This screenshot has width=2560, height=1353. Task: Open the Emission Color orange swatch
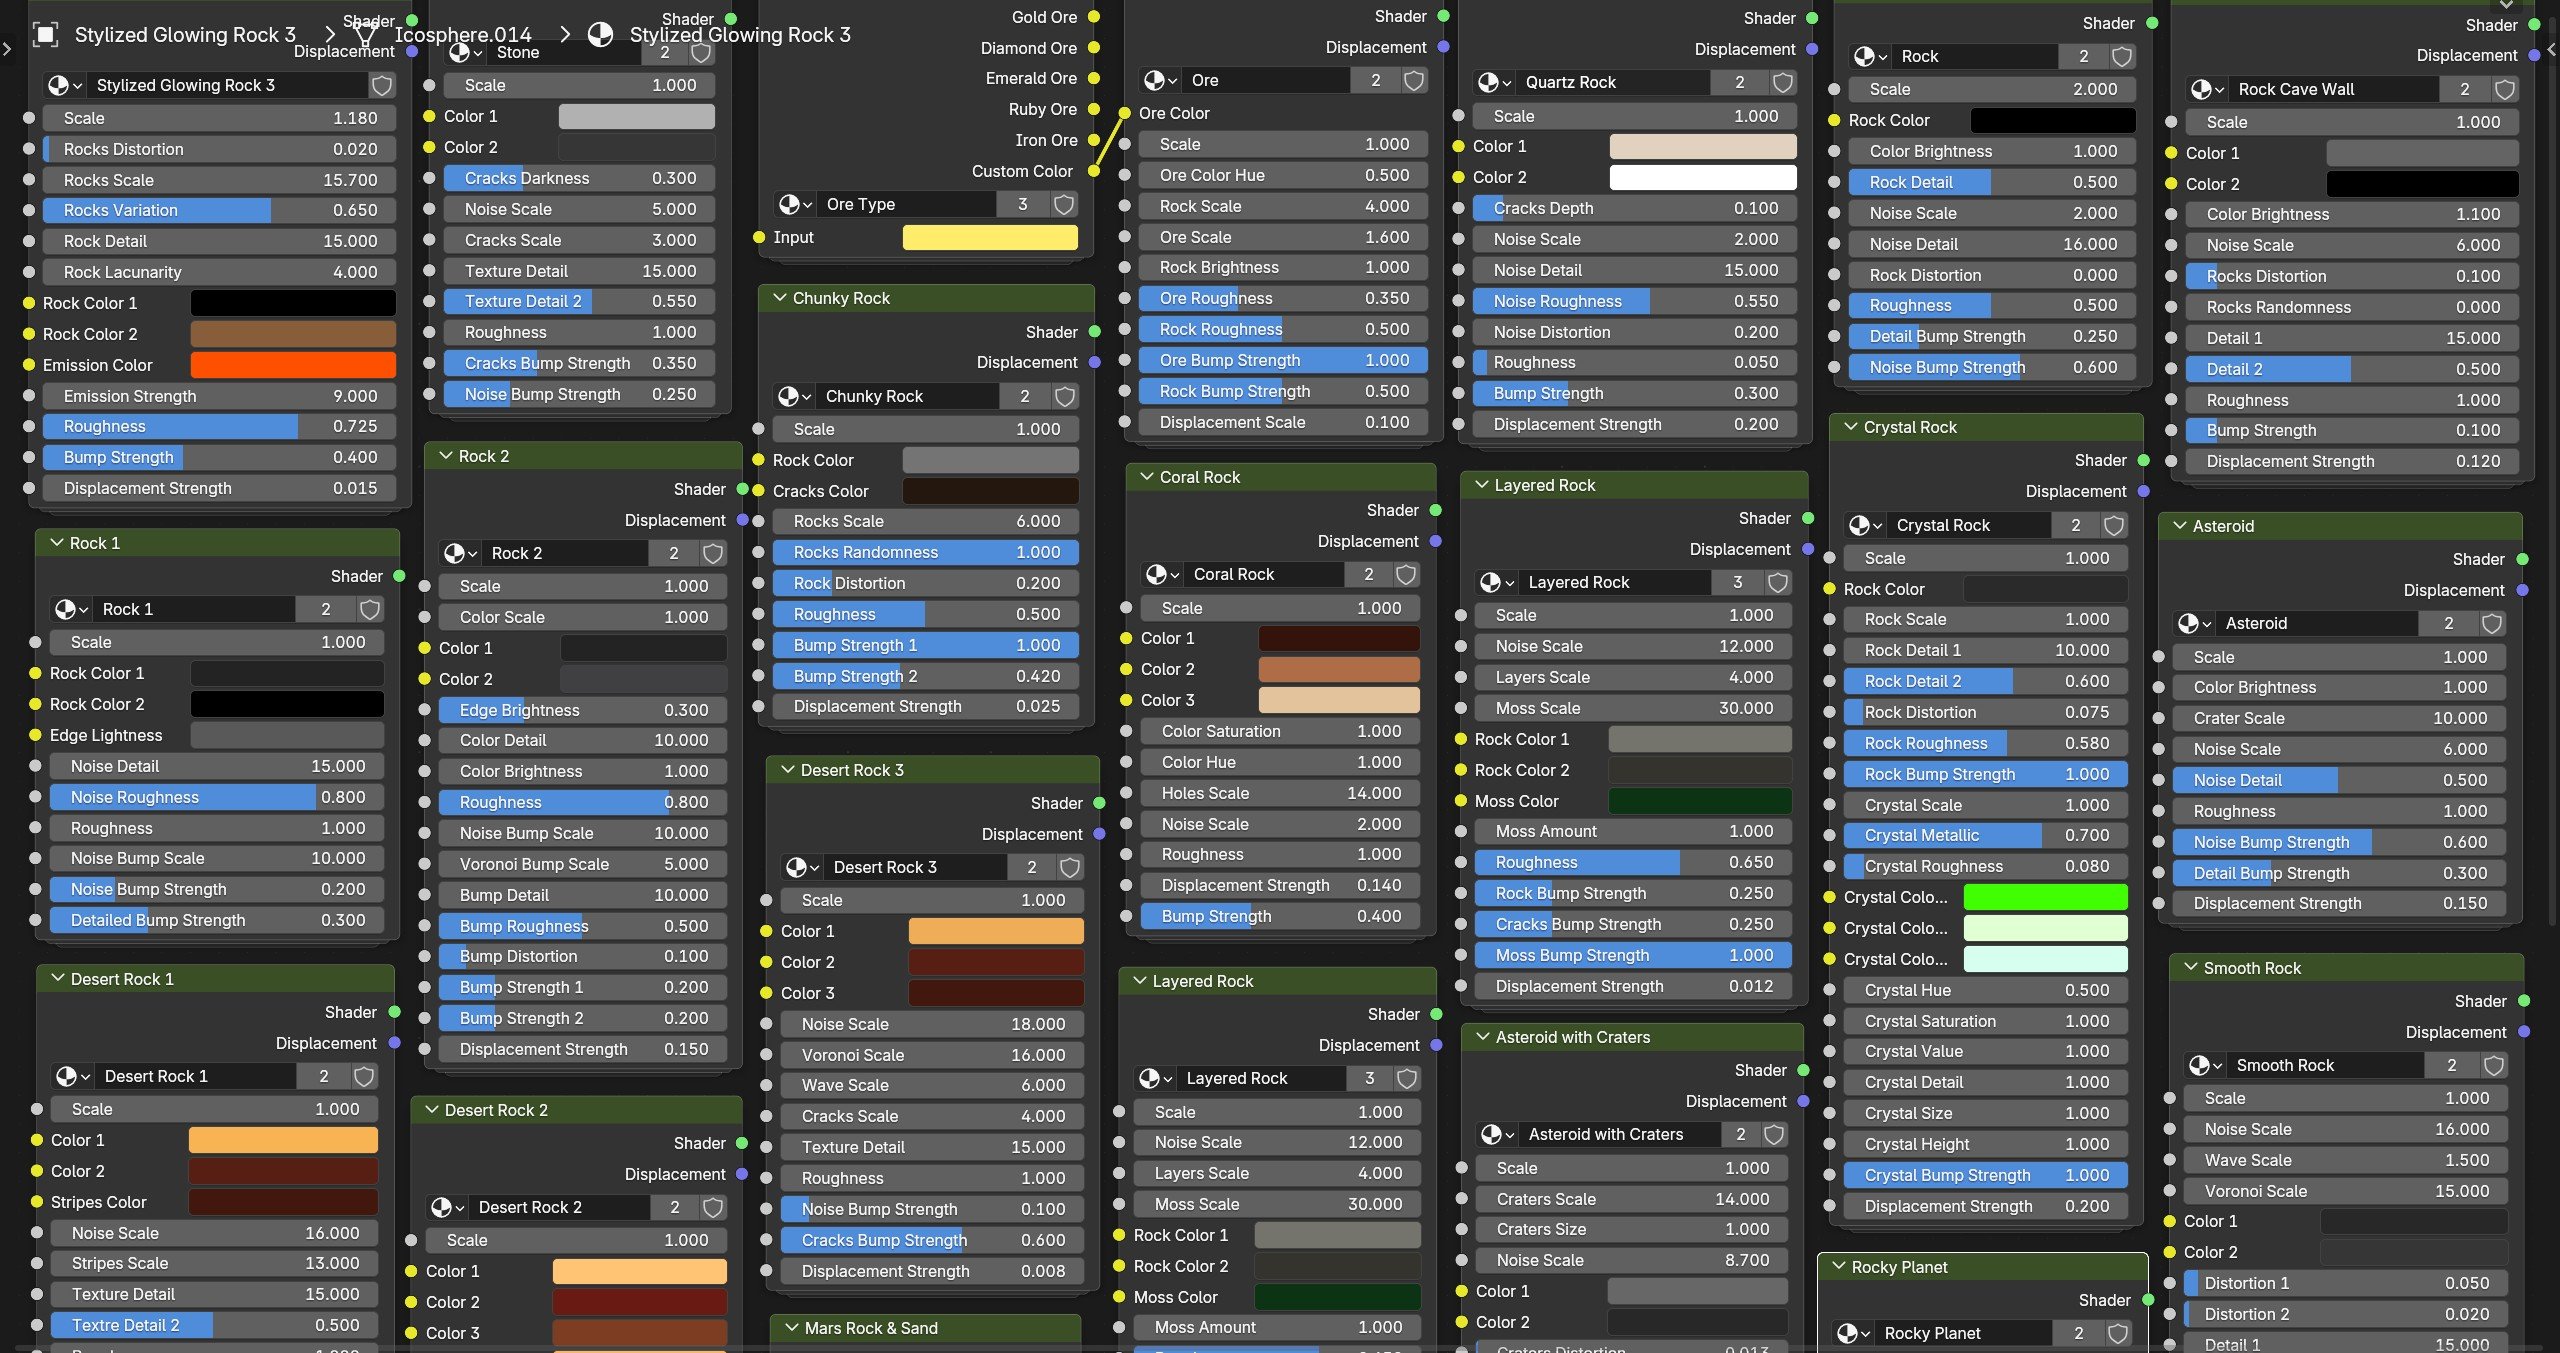pyautogui.click(x=292, y=365)
